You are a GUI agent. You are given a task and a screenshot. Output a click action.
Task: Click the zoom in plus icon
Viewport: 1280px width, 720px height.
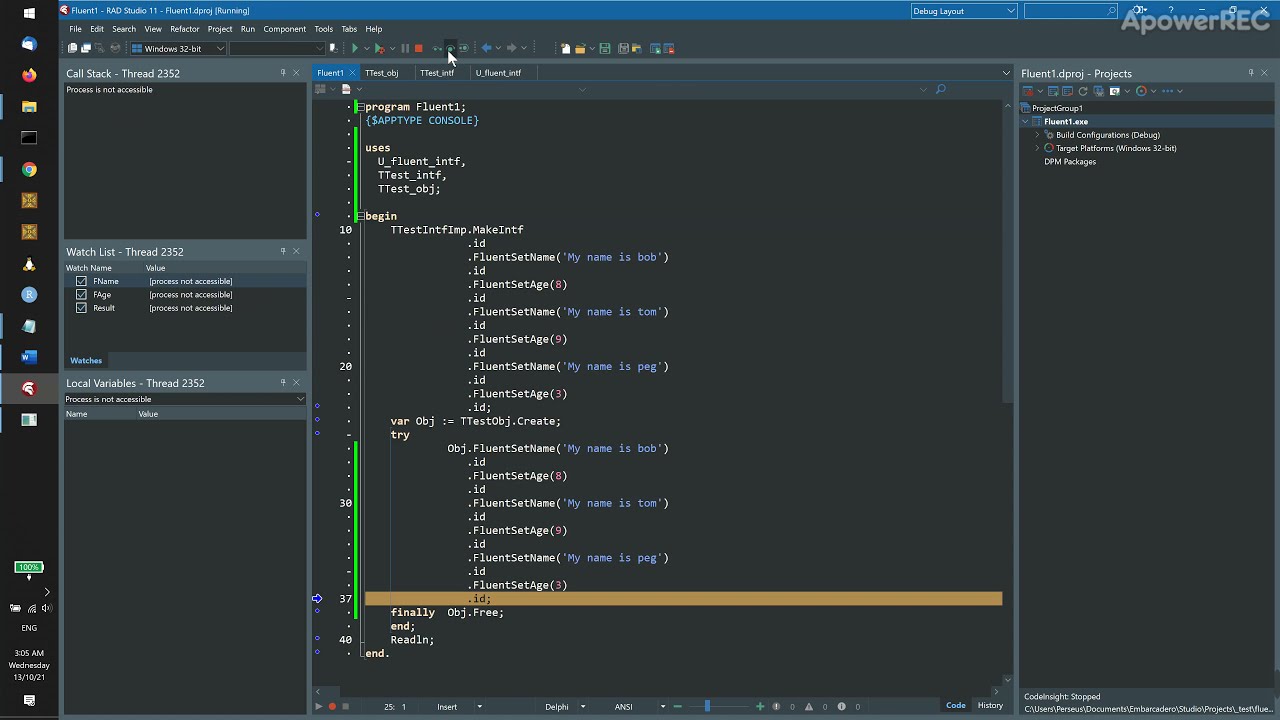(x=760, y=707)
